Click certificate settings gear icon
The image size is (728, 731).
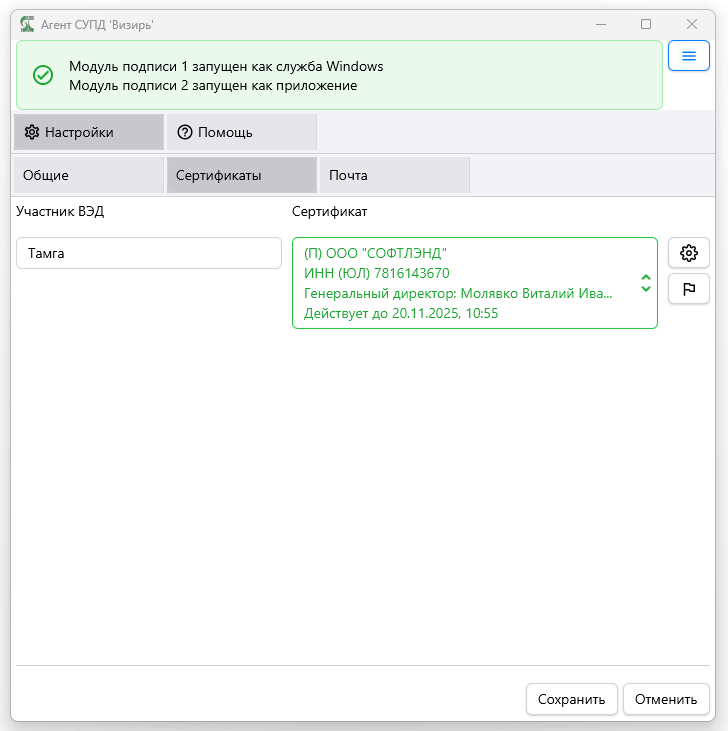[x=688, y=253]
